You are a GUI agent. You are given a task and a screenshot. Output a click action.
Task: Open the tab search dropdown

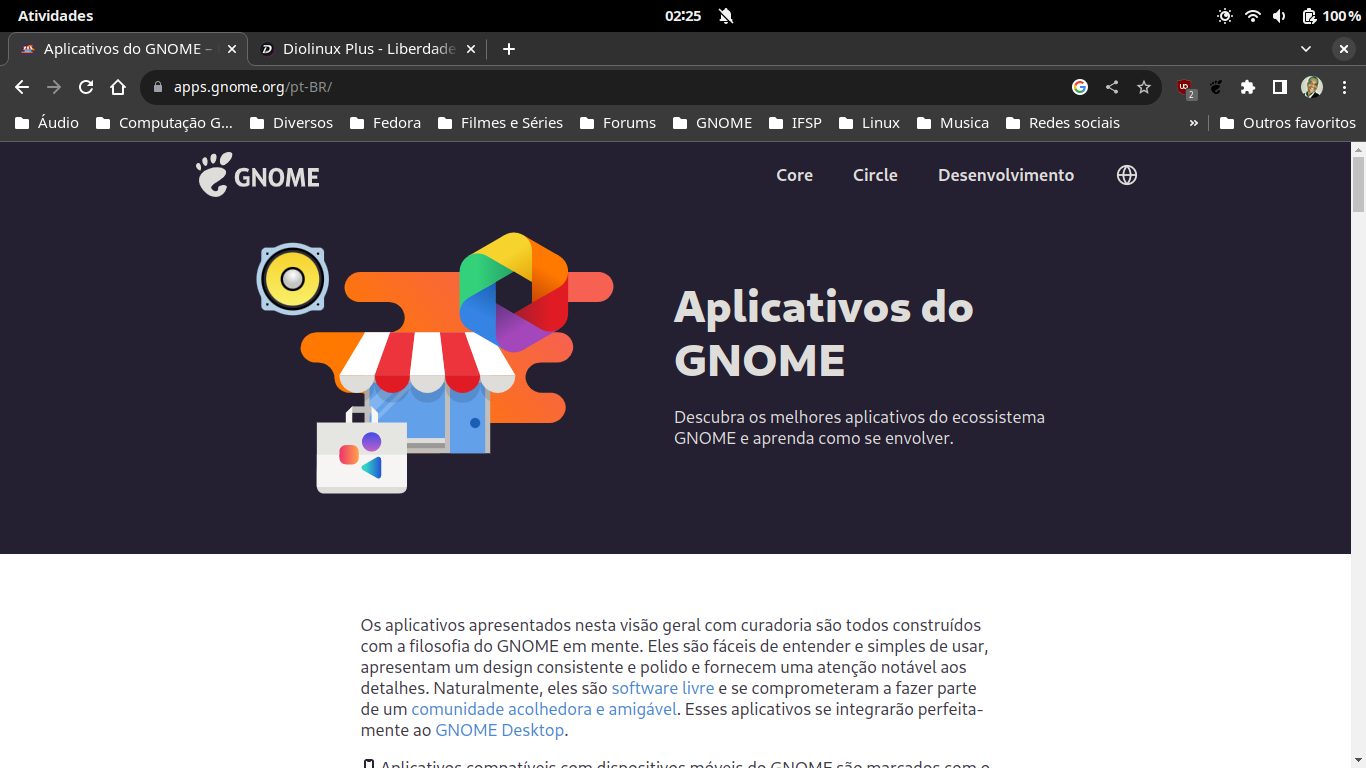coord(1306,49)
